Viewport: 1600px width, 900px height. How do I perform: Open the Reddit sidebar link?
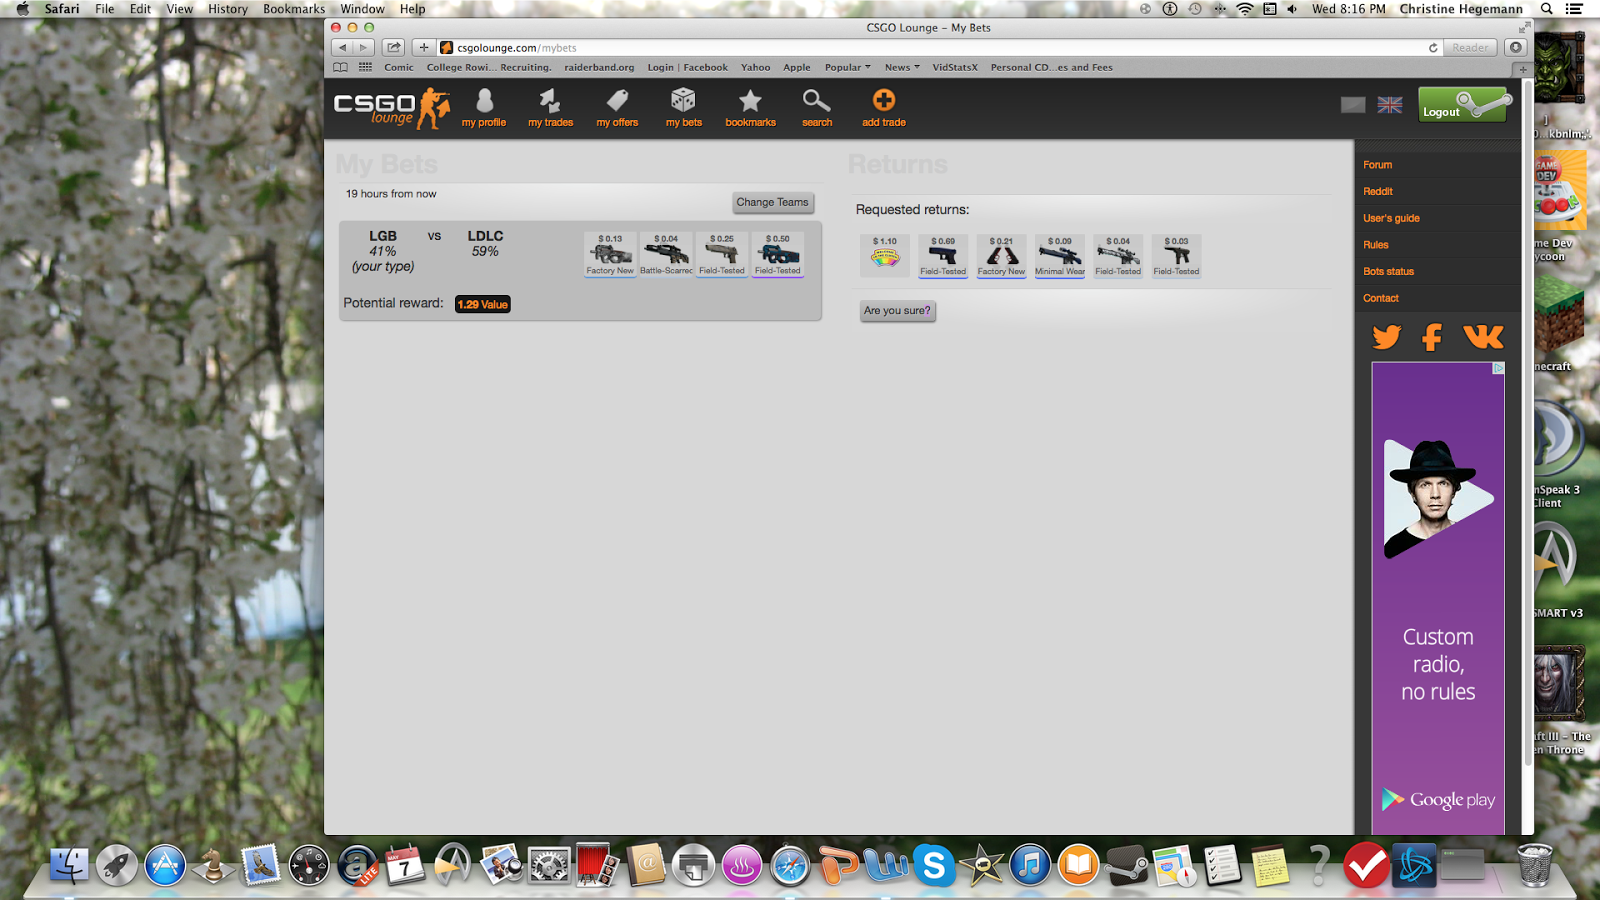tap(1378, 191)
